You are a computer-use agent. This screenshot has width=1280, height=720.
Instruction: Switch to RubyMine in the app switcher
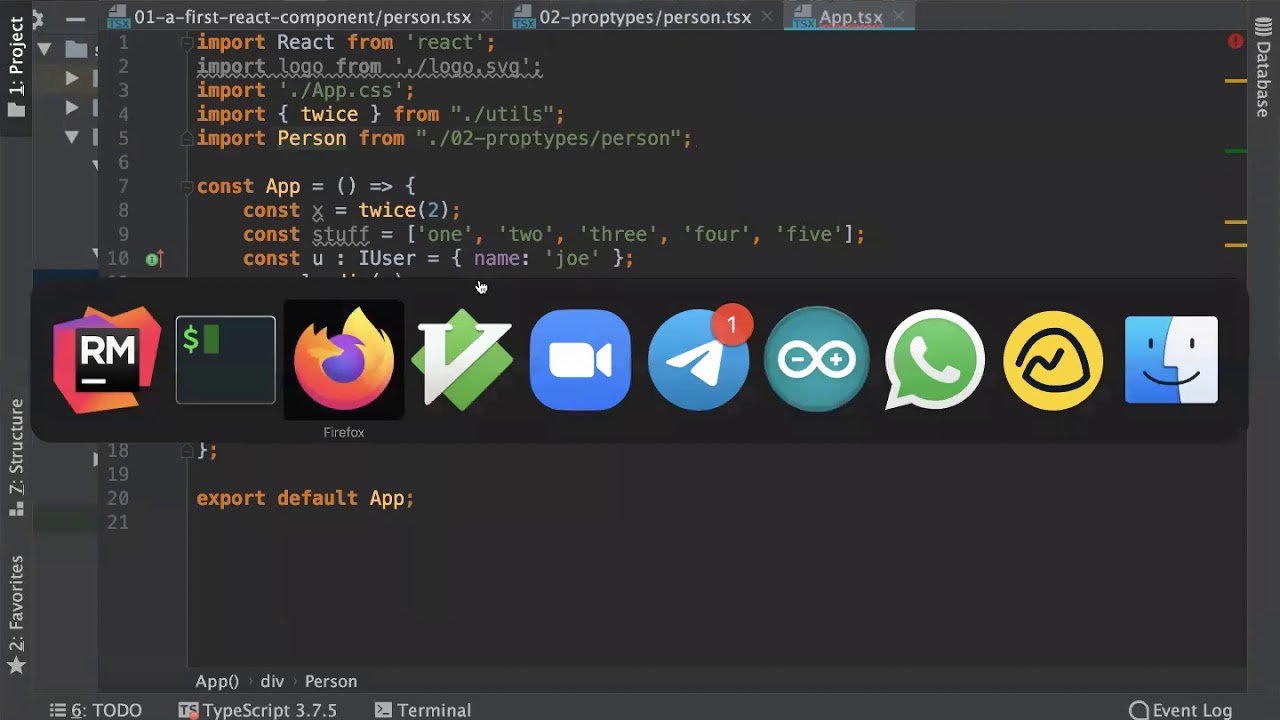107,360
